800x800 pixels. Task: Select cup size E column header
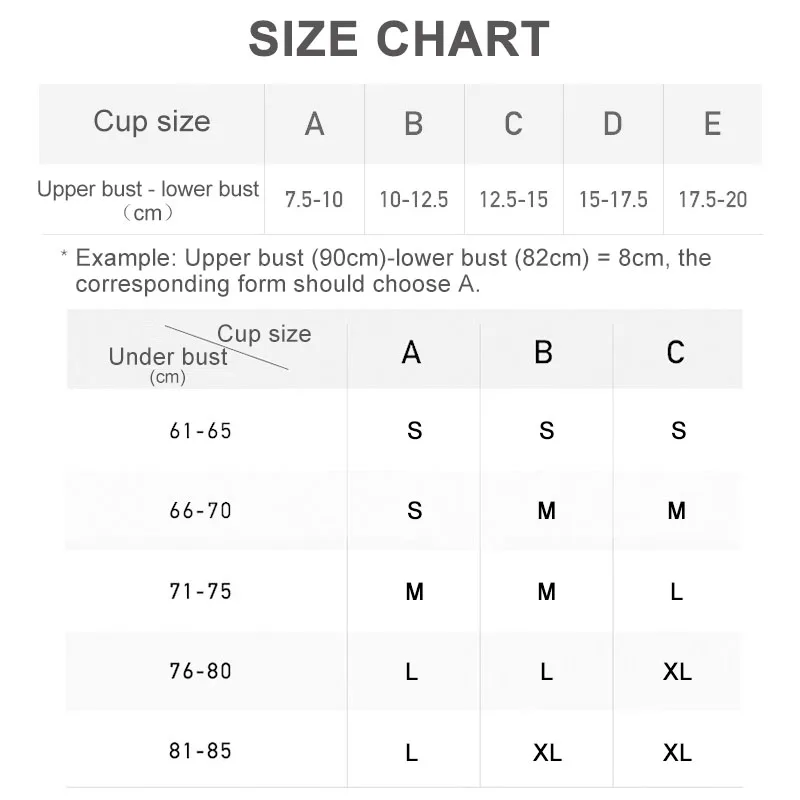[712, 124]
